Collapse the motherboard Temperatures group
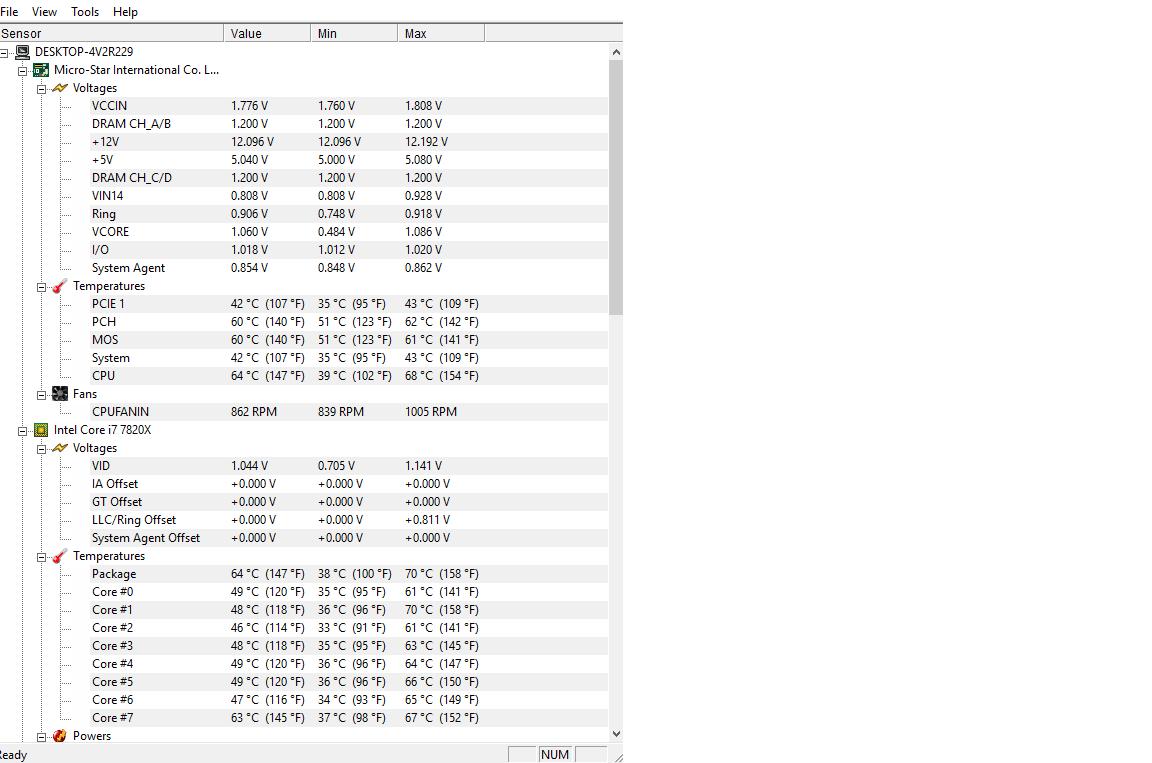Image resolution: width=1152 pixels, height=763 pixels. [42, 287]
